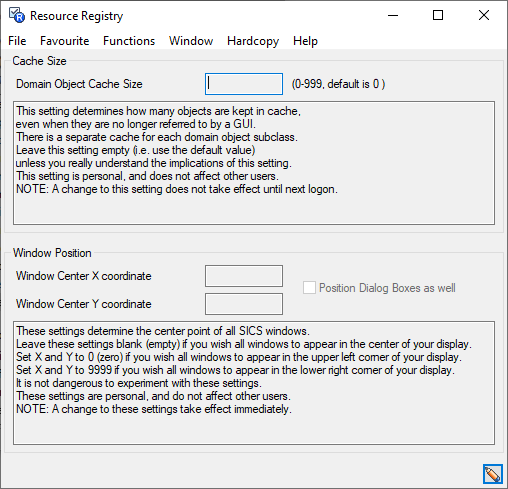Open the Window menu
This screenshot has width=508, height=489.
pyautogui.click(x=191, y=41)
